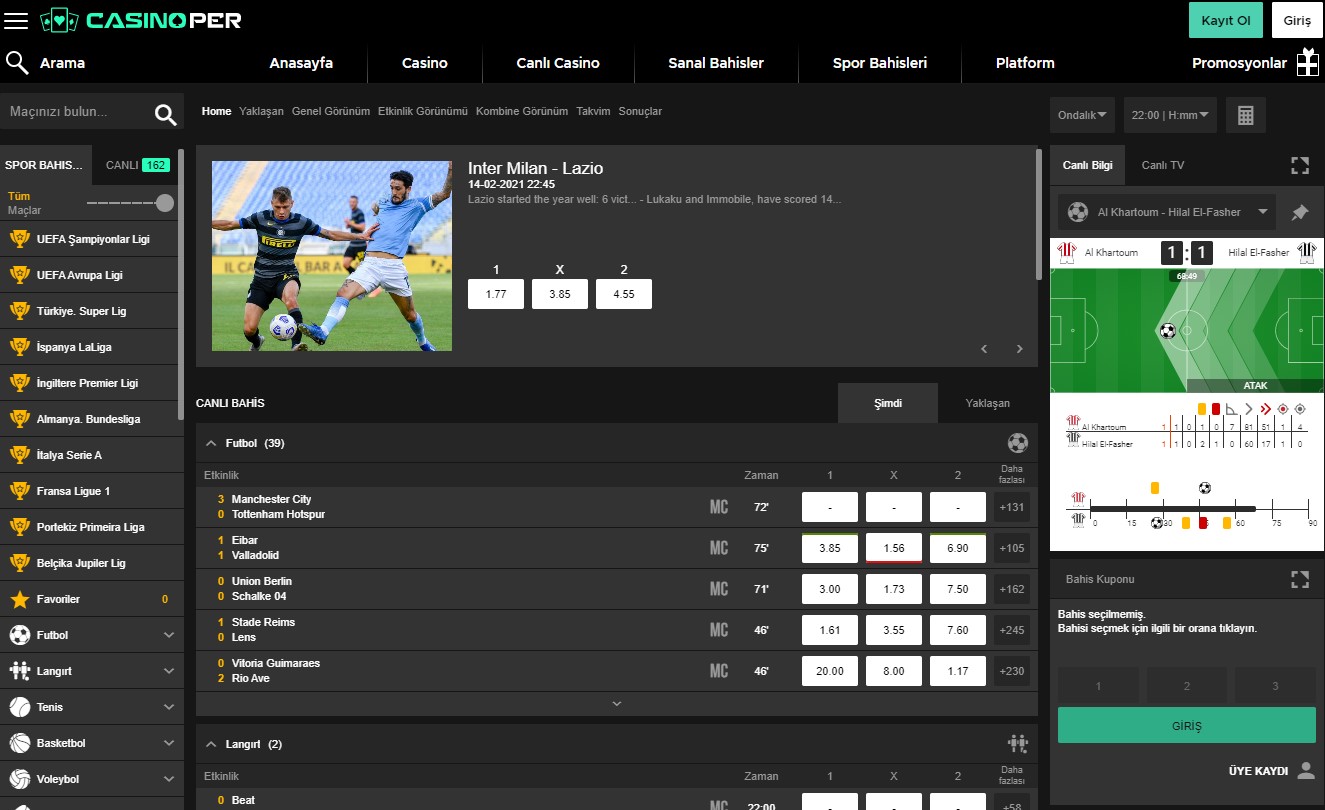Expand Voleybol sidebar category
This screenshot has width=1325, height=810.
(x=168, y=779)
